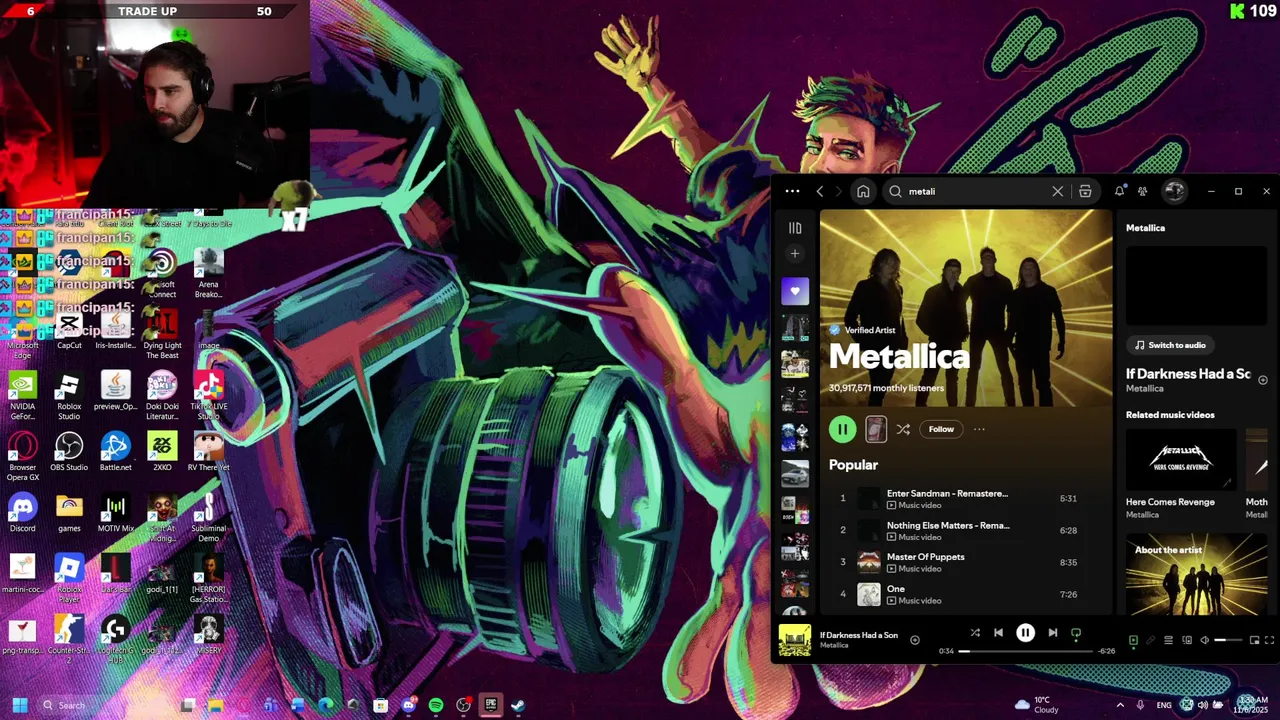Skip to next track

pos(1052,633)
